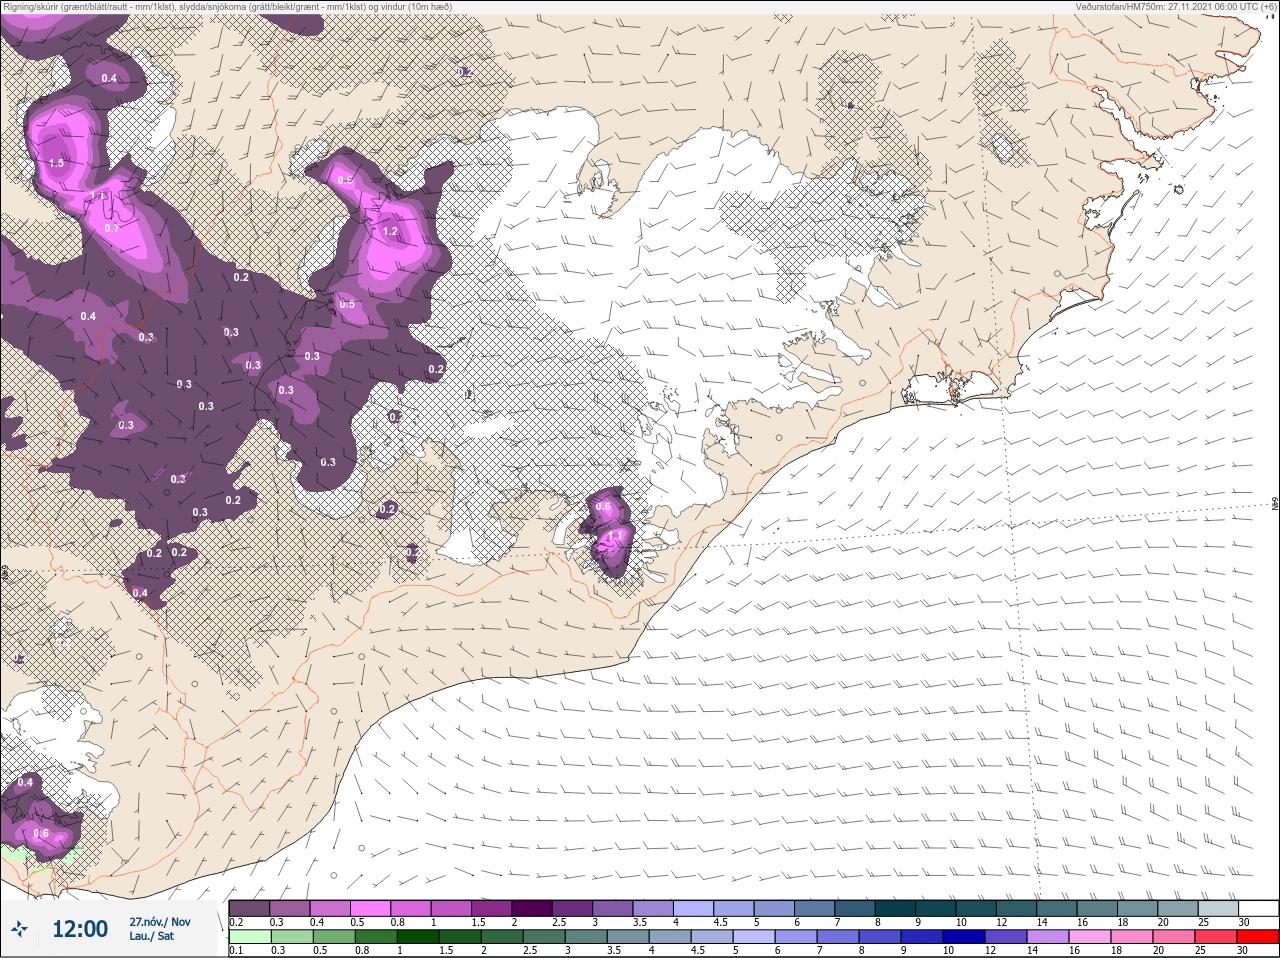This screenshot has width=1280, height=958.
Task: Click the 1.5 precipitation value on map
Action: (x=56, y=163)
